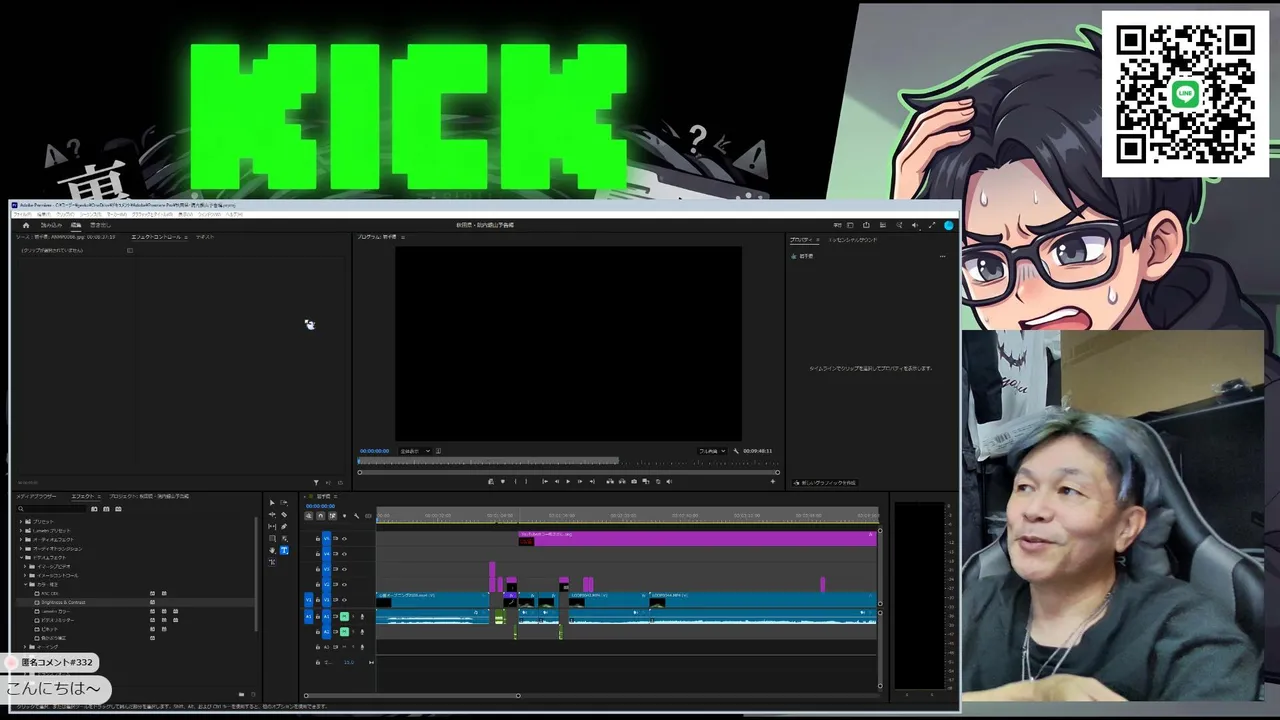Open the ファイル menu
Image resolution: width=1280 pixels, height=720 pixels.
[22, 214]
